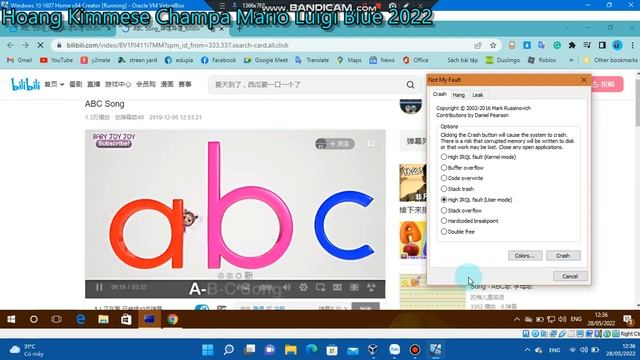This screenshot has height=360, width=640.
Task: Show more bookmarks with the » chevron
Action: pyautogui.click(x=571, y=60)
